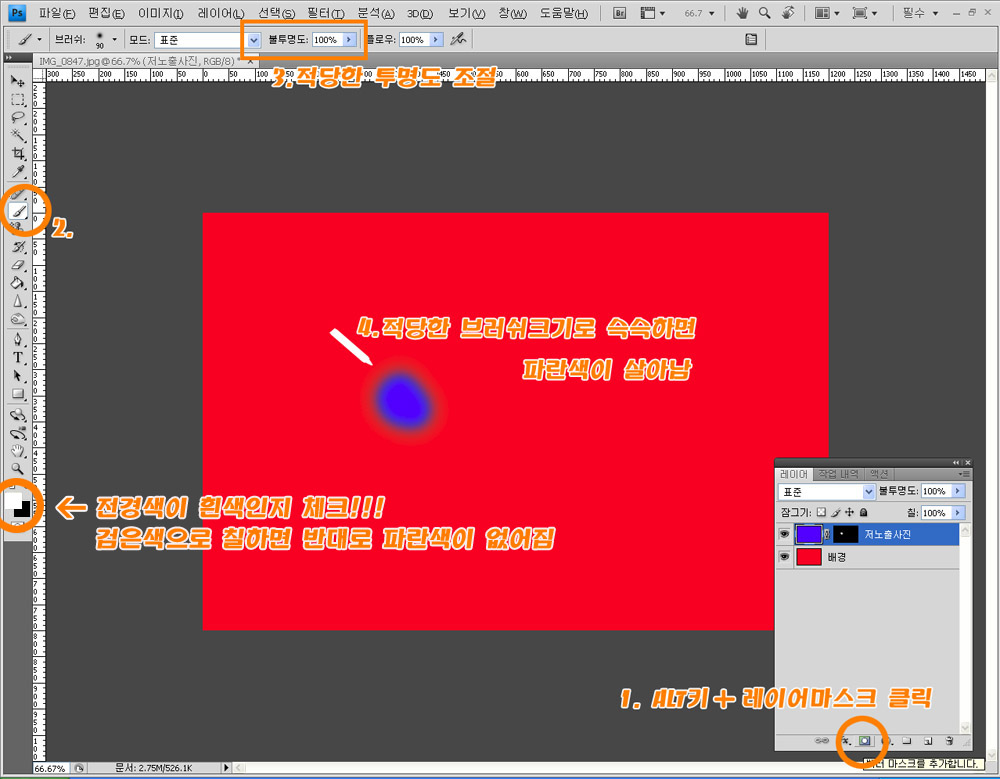The width and height of the screenshot is (1000, 779).
Task: Select the Blur tool
Action: [18, 300]
